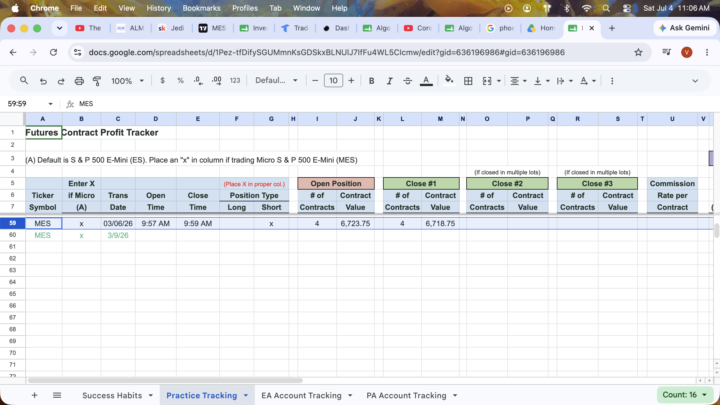Activate the paint format tool

click(x=97, y=81)
